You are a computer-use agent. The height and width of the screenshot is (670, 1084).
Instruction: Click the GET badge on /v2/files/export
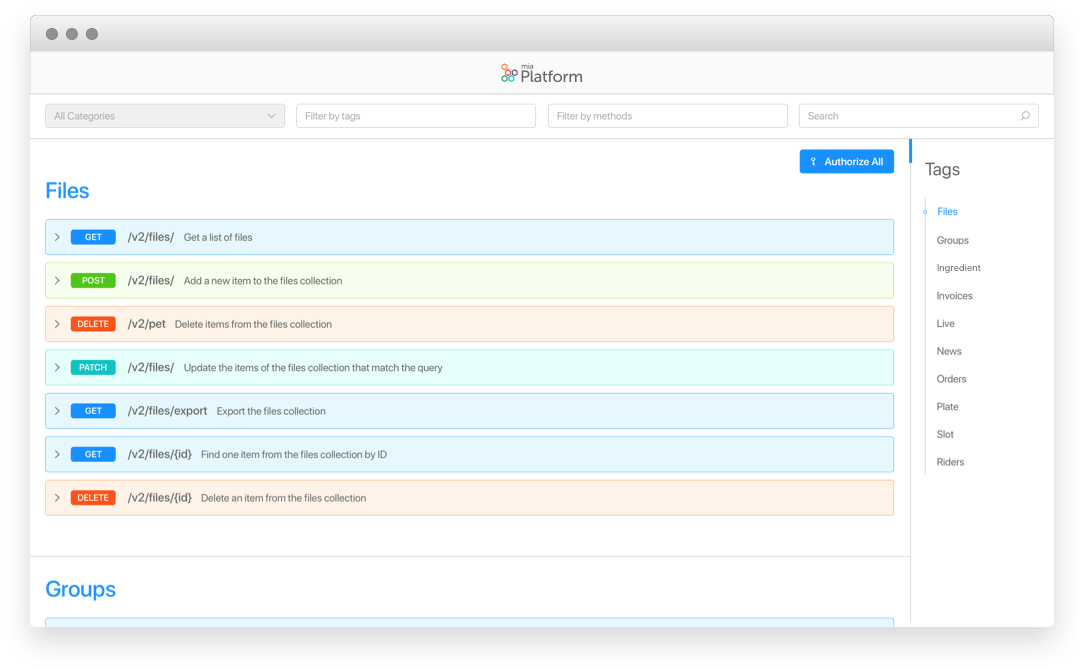click(x=93, y=411)
